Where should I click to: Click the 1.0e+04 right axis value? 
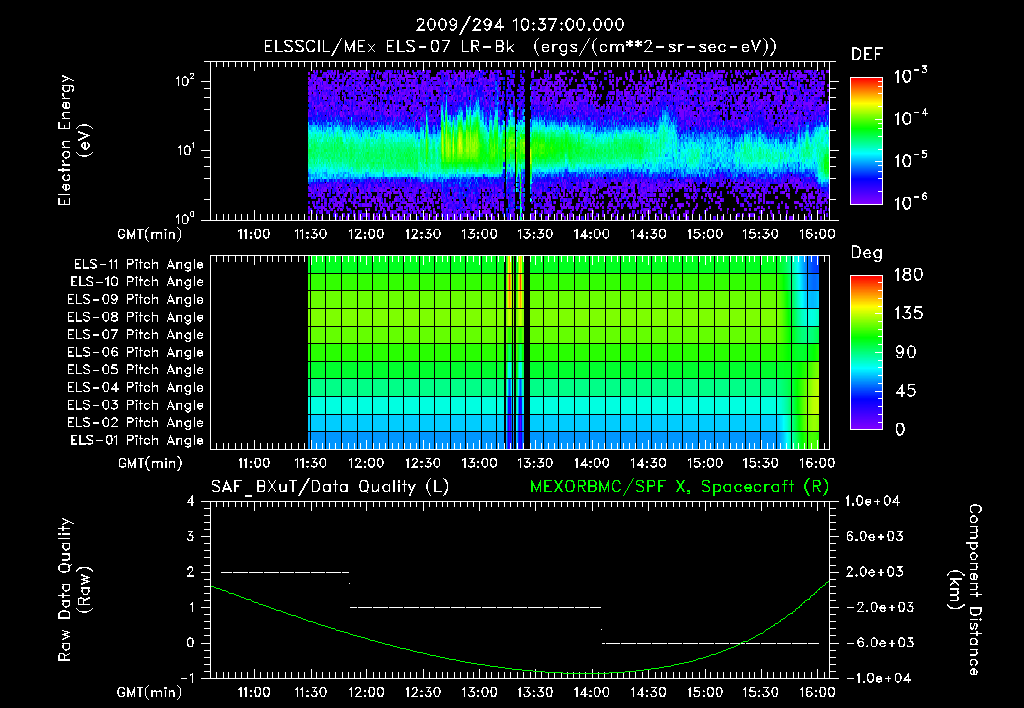point(872,501)
